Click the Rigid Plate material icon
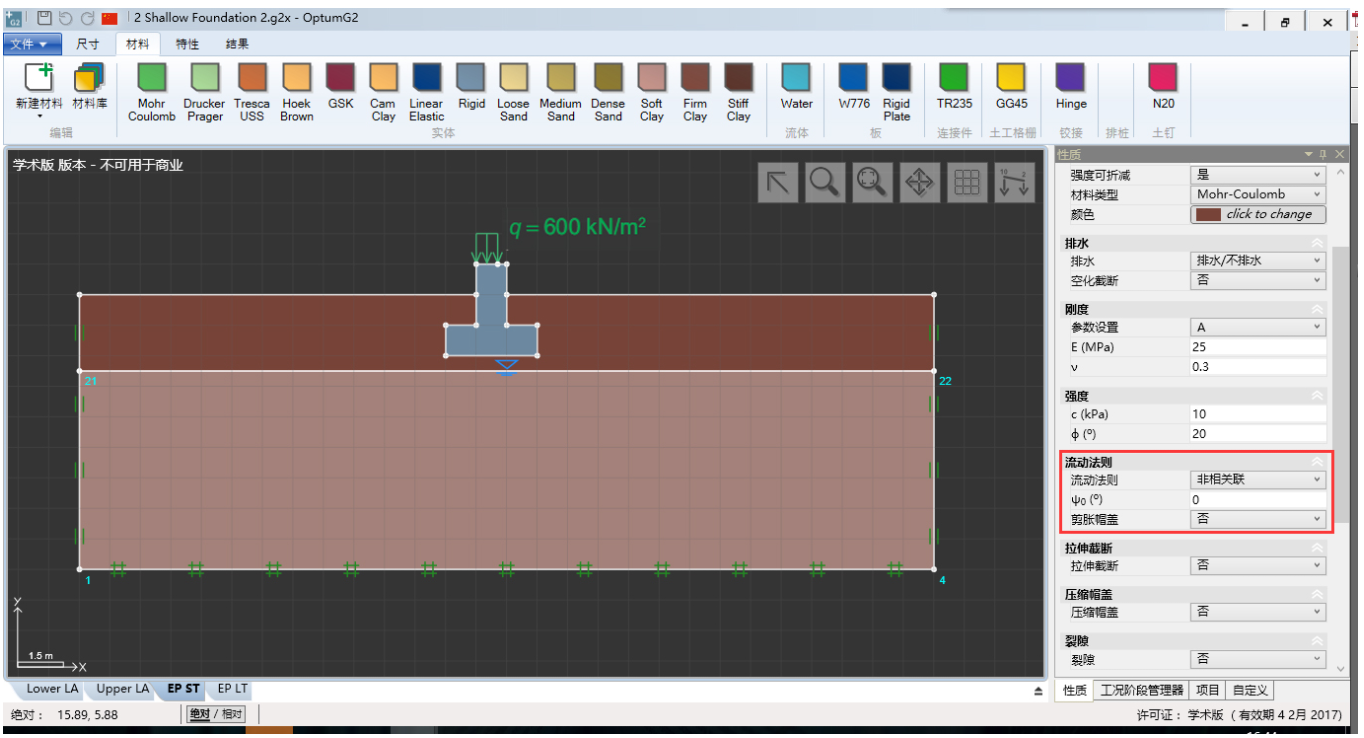 point(896,78)
